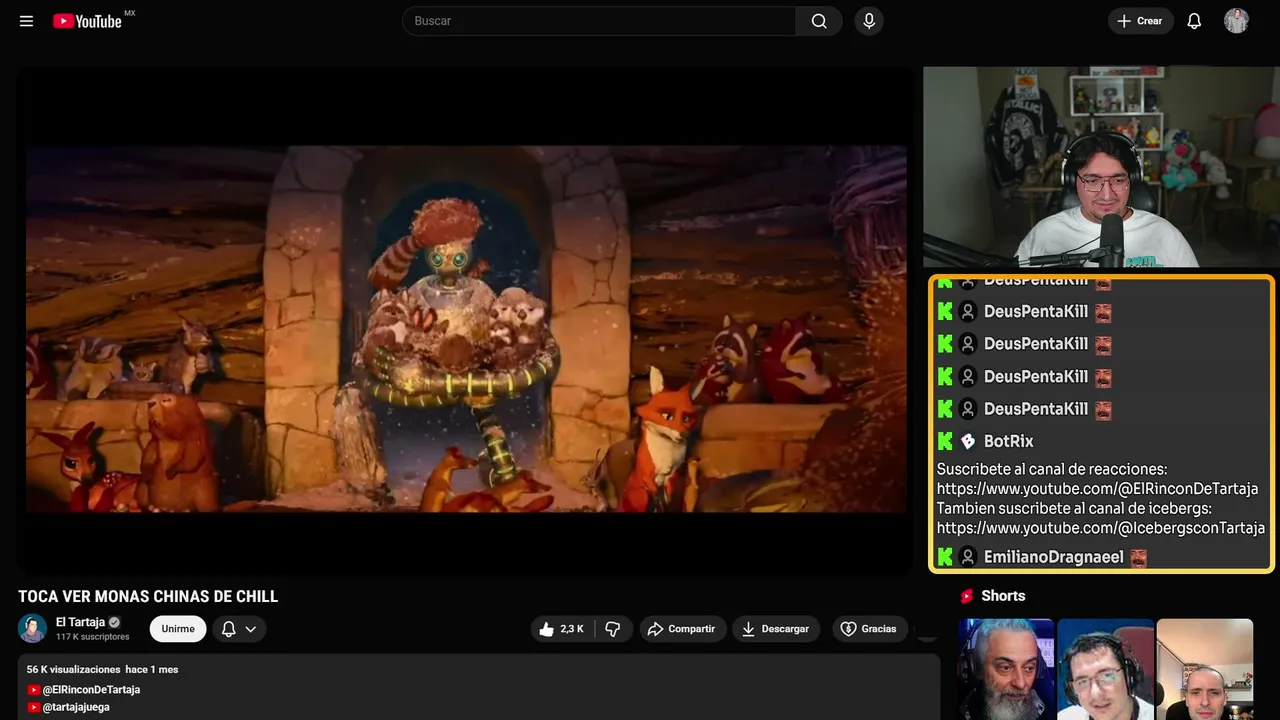Screen dimensions: 1280x720
Task: Download the video with Descargar
Action: click(776, 629)
